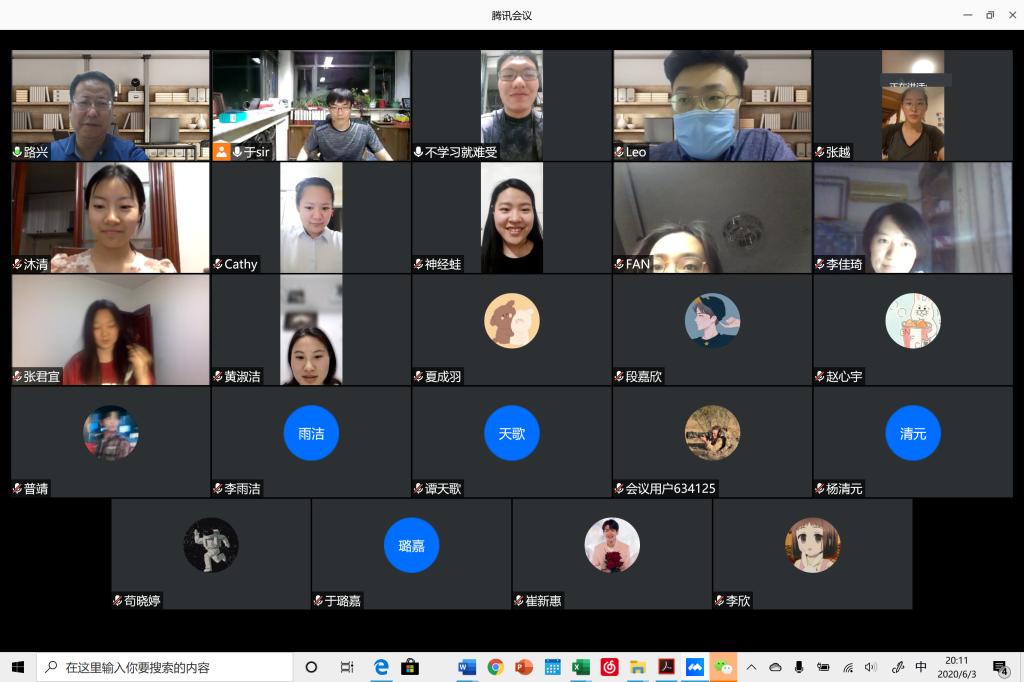Click the Windows taskbar search box
This screenshot has width=1024, height=682.
point(165,667)
